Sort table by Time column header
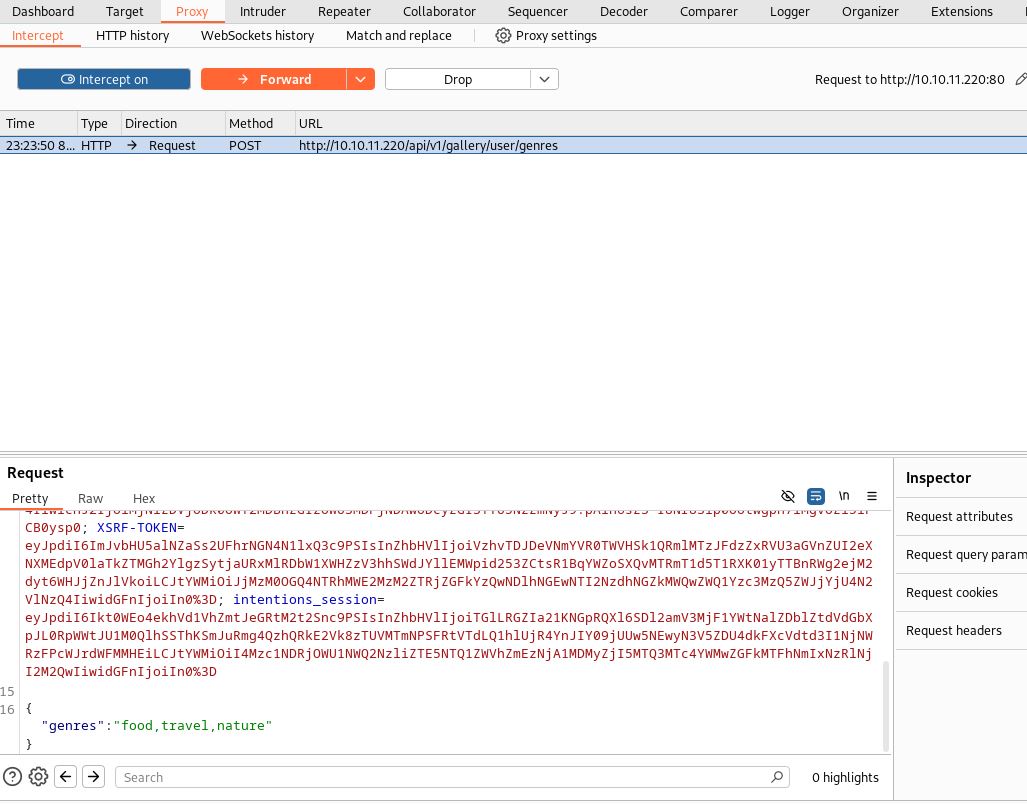The width and height of the screenshot is (1027, 804). 38,123
